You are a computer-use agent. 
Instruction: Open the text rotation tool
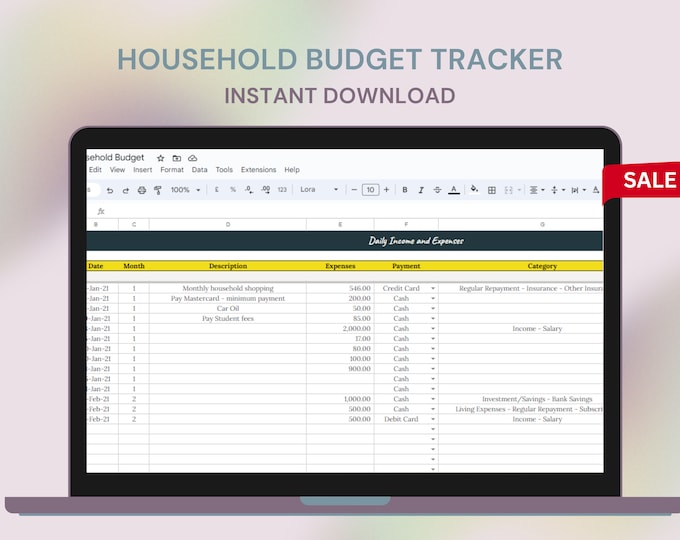596,190
